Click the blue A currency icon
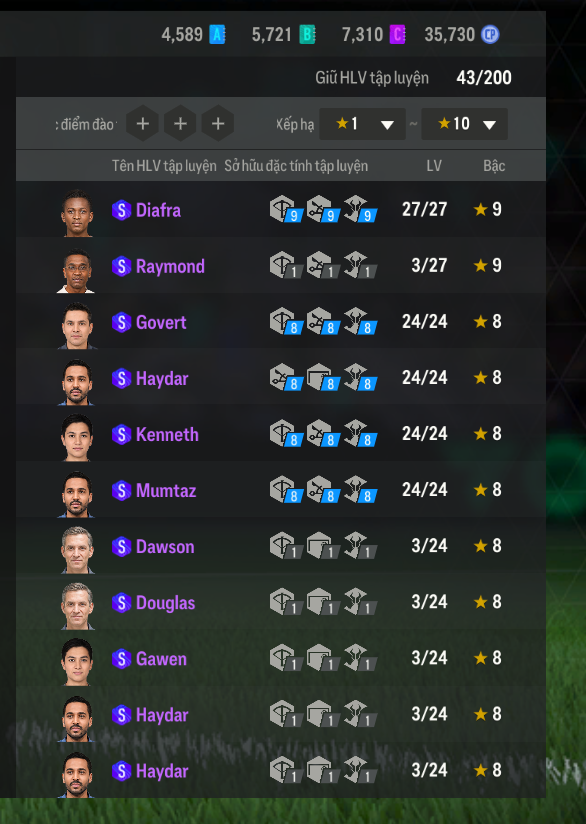Viewport: 586px width, 824px height. pyautogui.click(x=217, y=35)
